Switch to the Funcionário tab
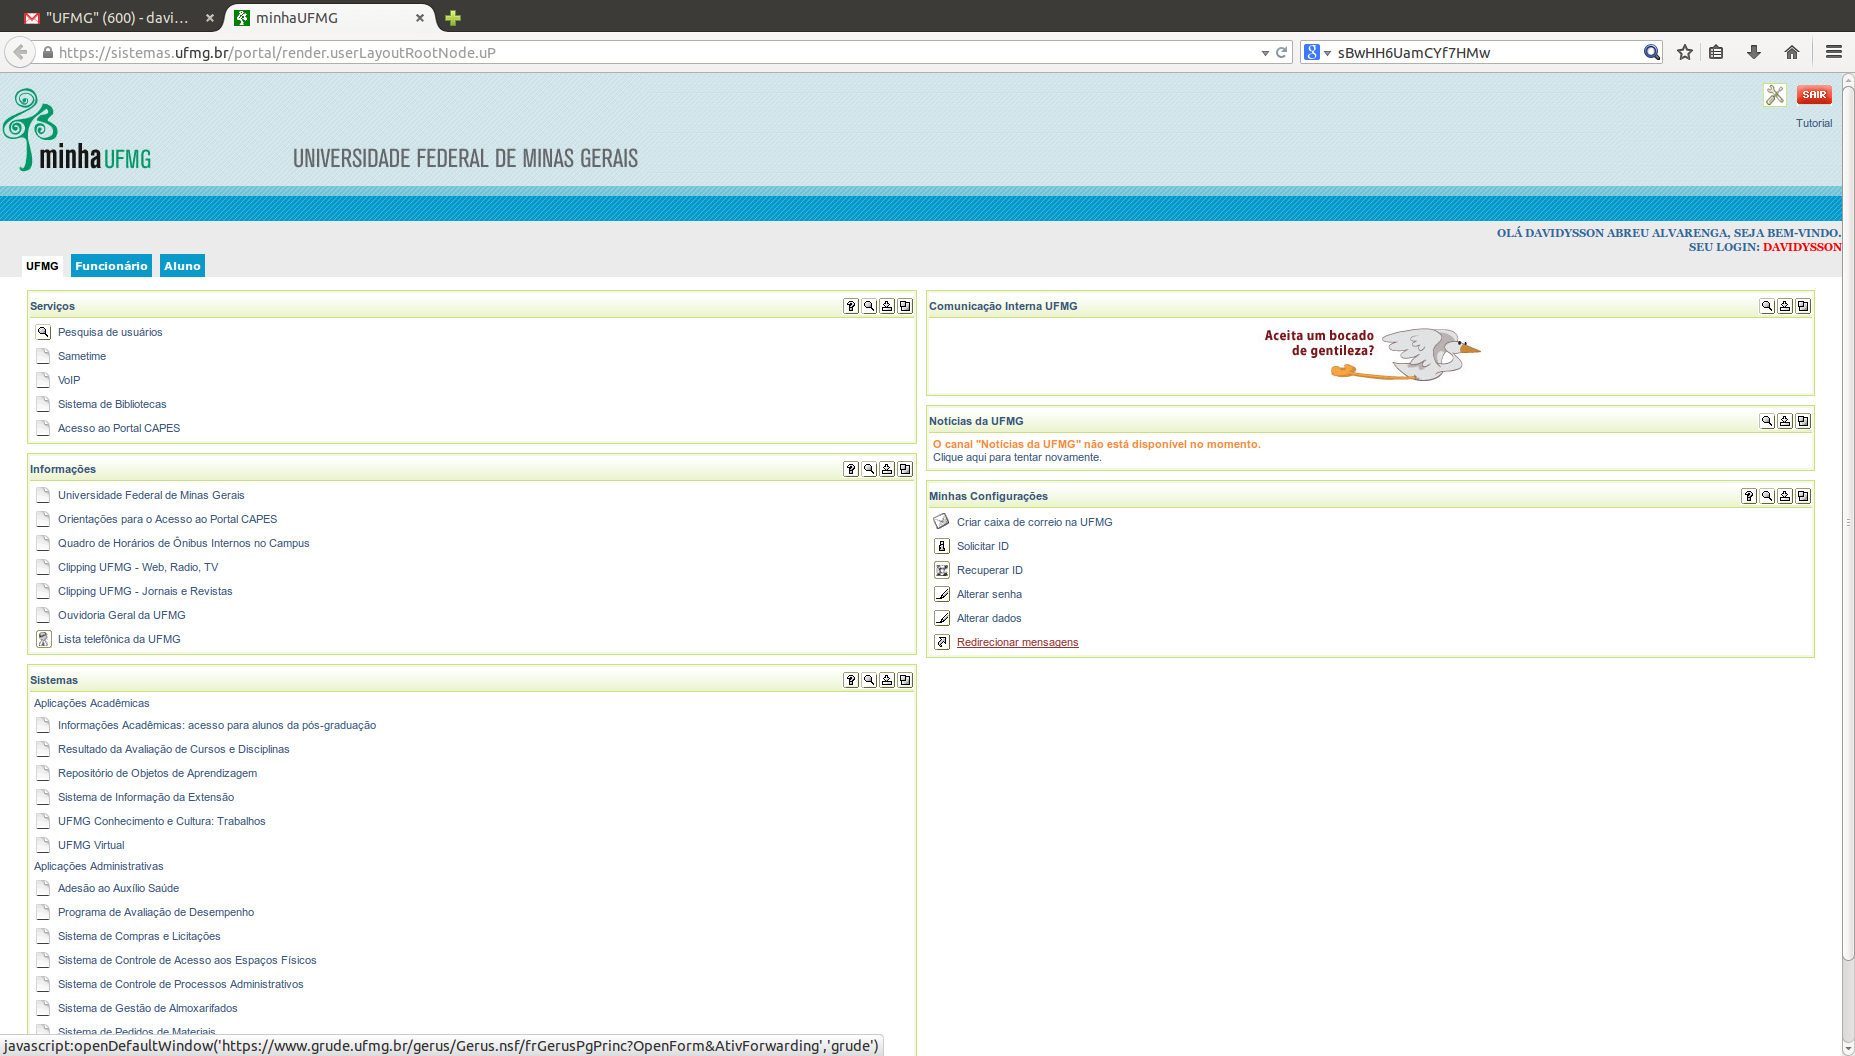This screenshot has width=1855, height=1056. pyautogui.click(x=111, y=266)
